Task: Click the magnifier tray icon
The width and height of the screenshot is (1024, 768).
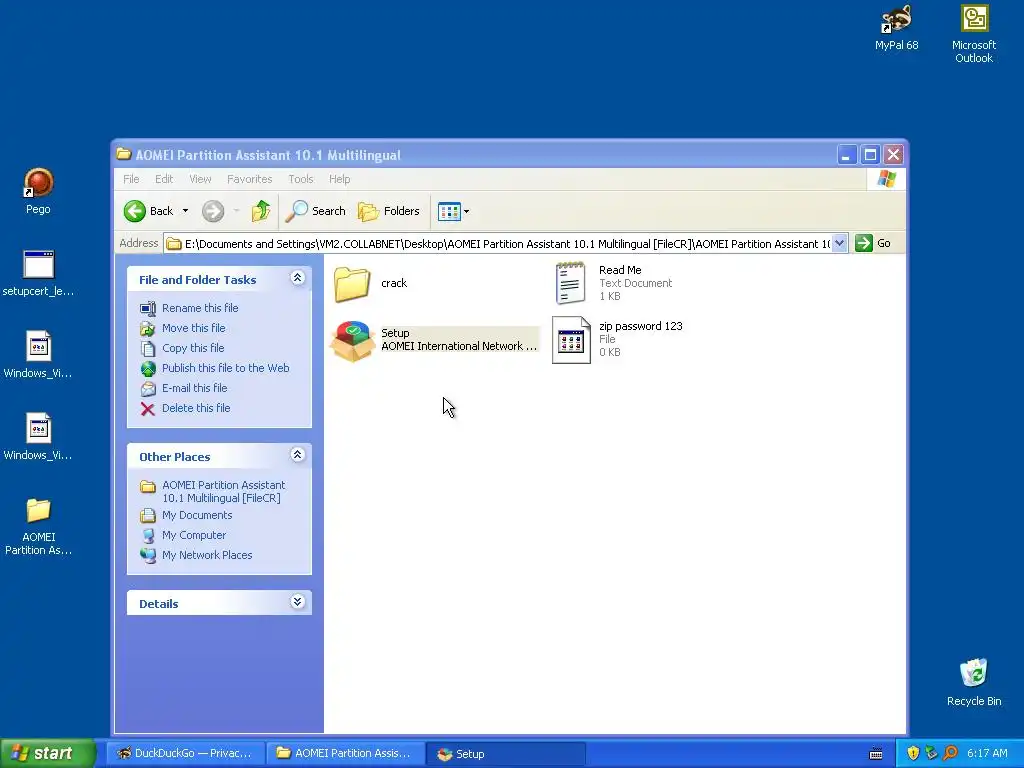Action: 950,754
